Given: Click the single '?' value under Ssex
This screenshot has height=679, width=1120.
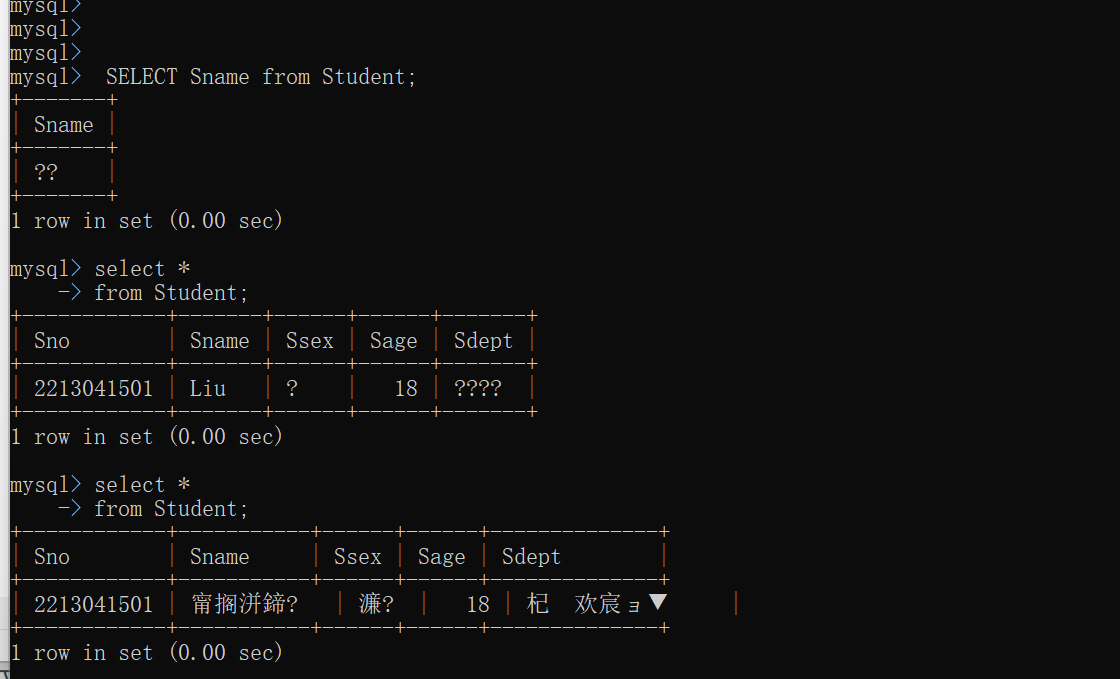Looking at the screenshot, I should tap(291, 389).
